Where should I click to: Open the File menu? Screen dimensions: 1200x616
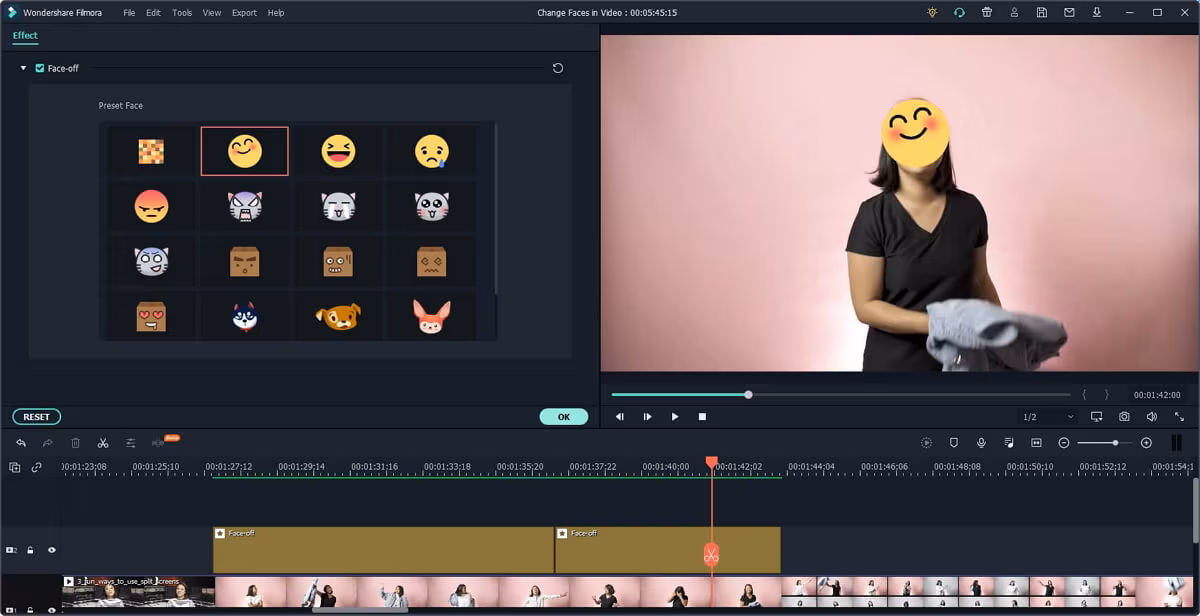[130, 13]
